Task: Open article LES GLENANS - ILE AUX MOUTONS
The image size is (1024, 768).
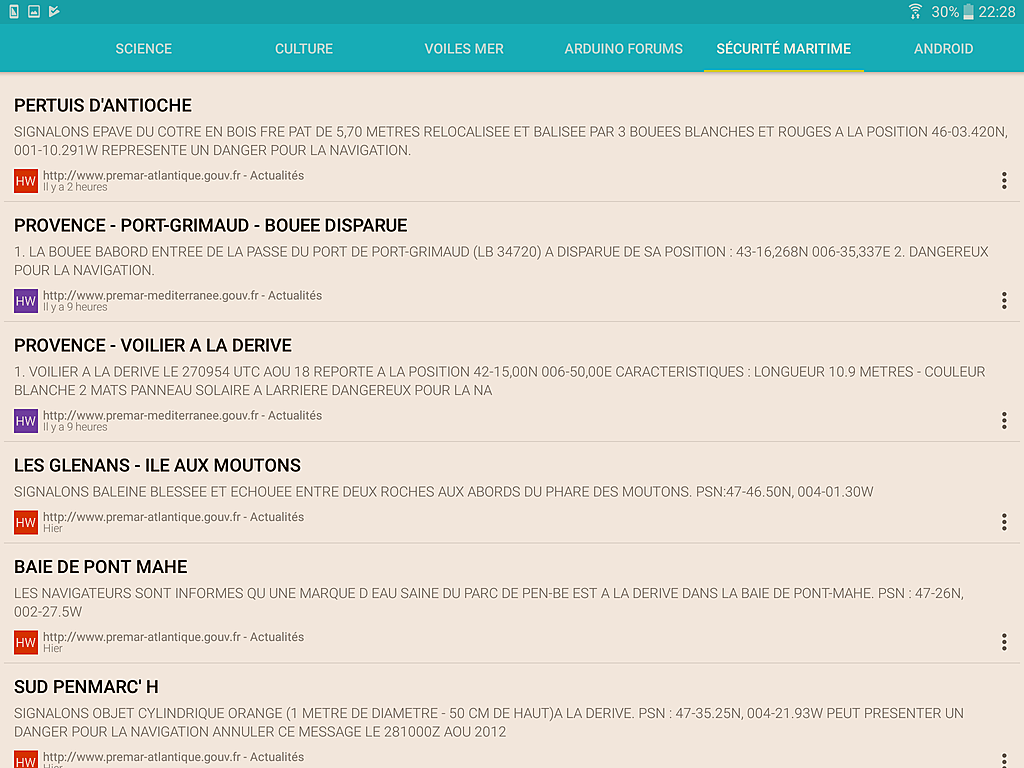Action: tap(157, 466)
